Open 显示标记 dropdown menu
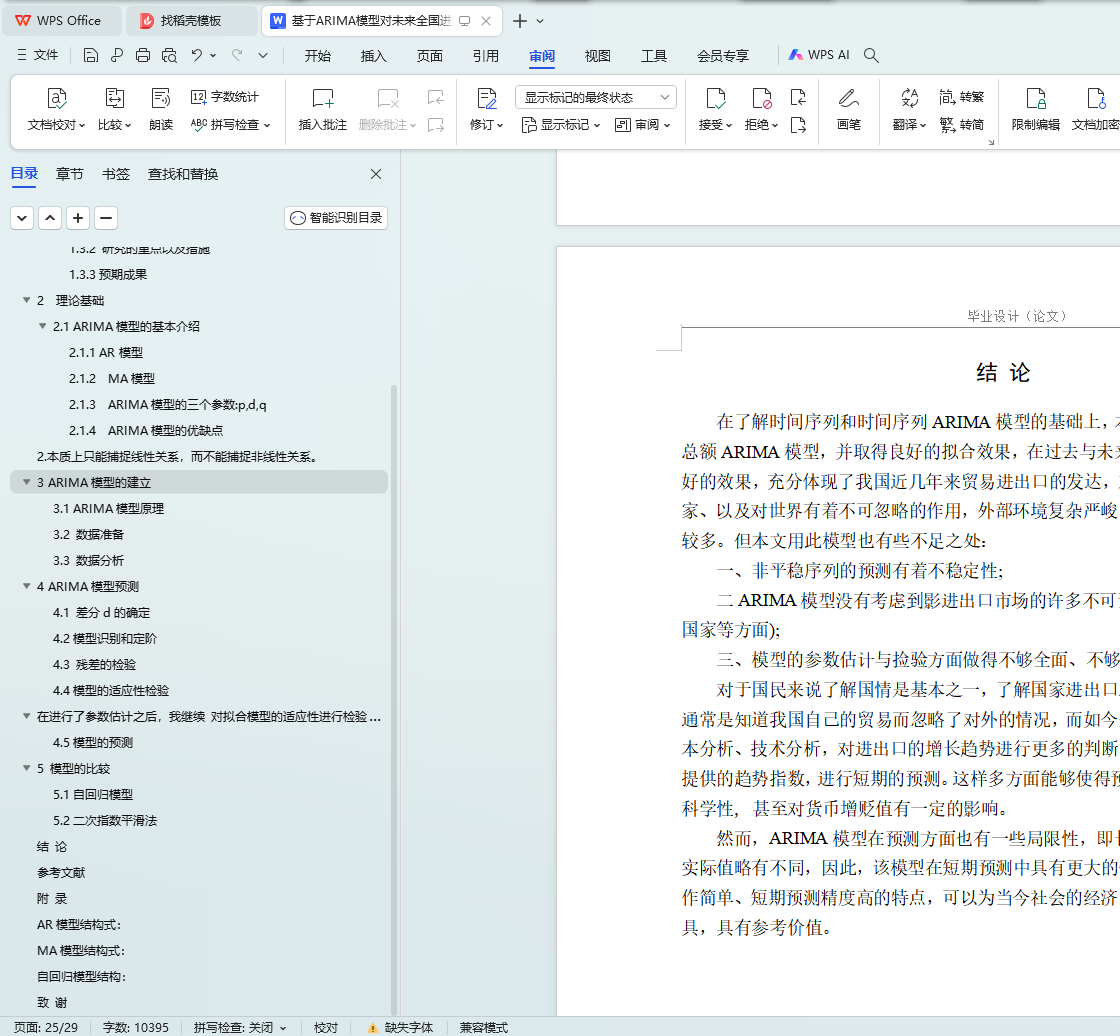This screenshot has width=1120, height=1036. 561,125
